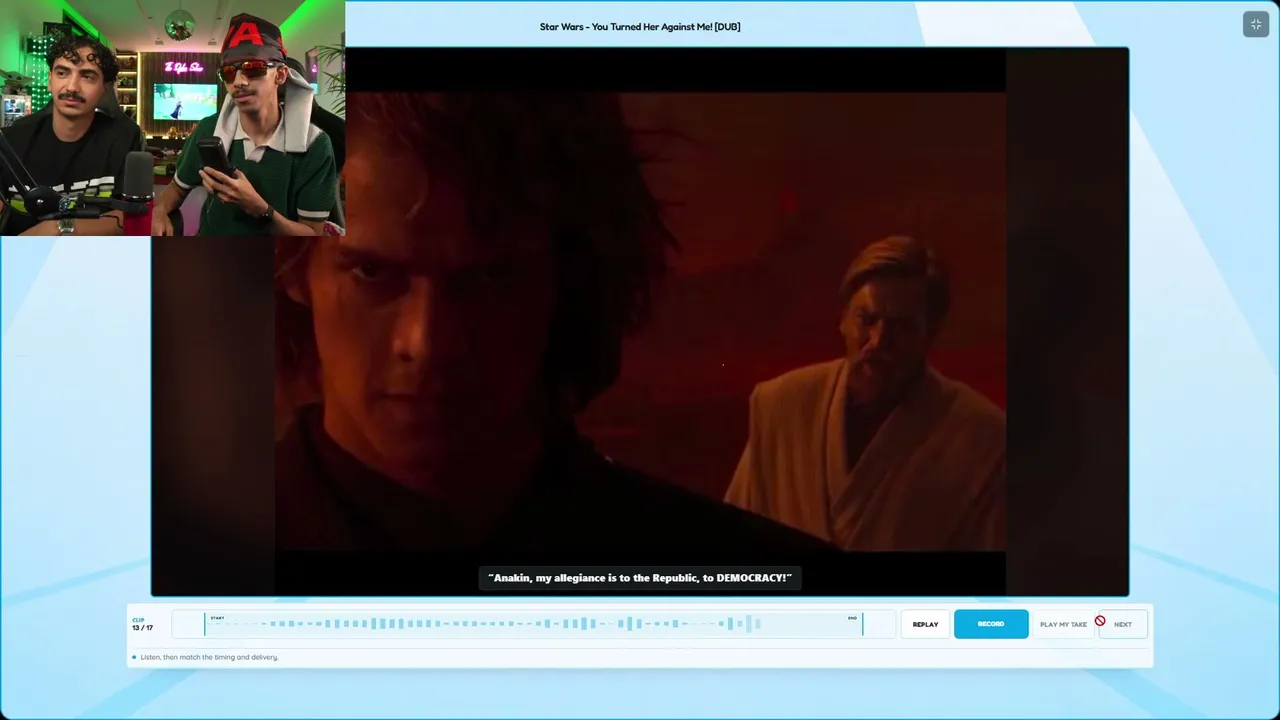This screenshot has height=720, width=1280.
Task: Click the "Star Wars - You Turned Her Against Me! [DUB]" title
Action: pos(640,27)
